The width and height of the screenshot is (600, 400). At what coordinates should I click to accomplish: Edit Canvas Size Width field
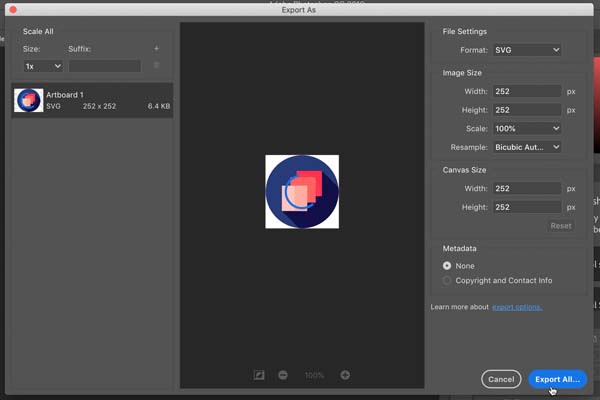(x=527, y=189)
